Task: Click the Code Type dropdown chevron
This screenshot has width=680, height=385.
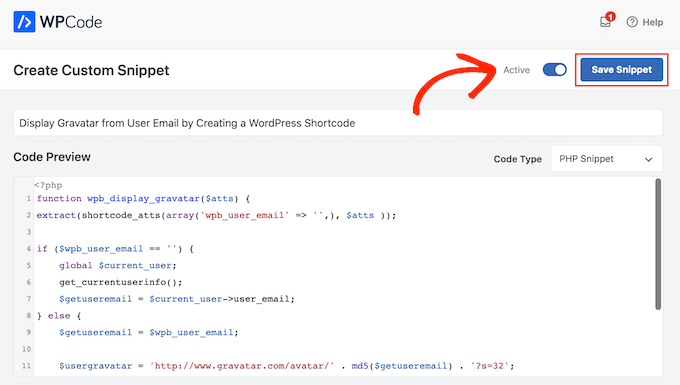Action: click(x=648, y=160)
